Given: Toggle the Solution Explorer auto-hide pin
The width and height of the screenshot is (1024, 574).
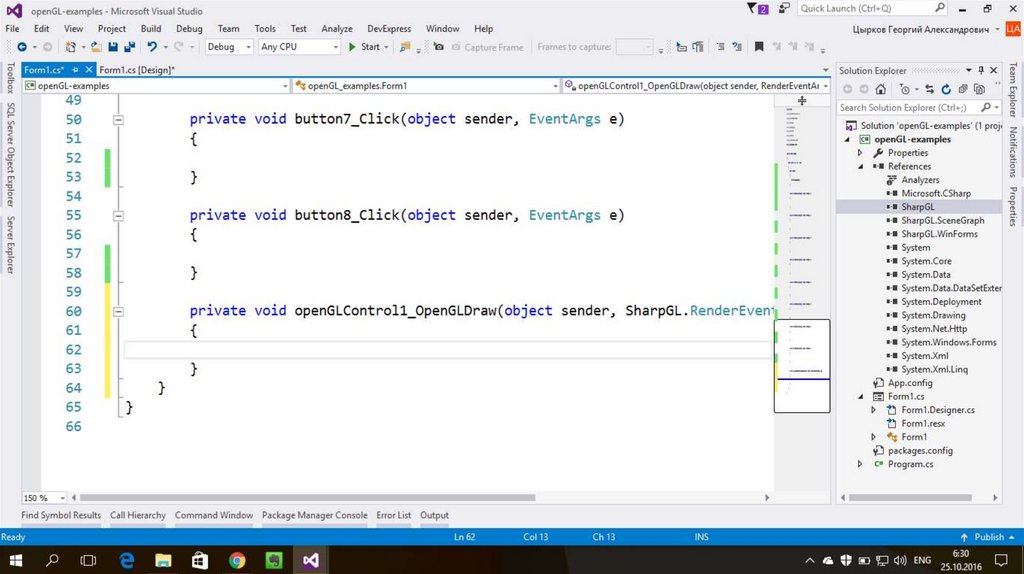Looking at the screenshot, I should (x=981, y=71).
